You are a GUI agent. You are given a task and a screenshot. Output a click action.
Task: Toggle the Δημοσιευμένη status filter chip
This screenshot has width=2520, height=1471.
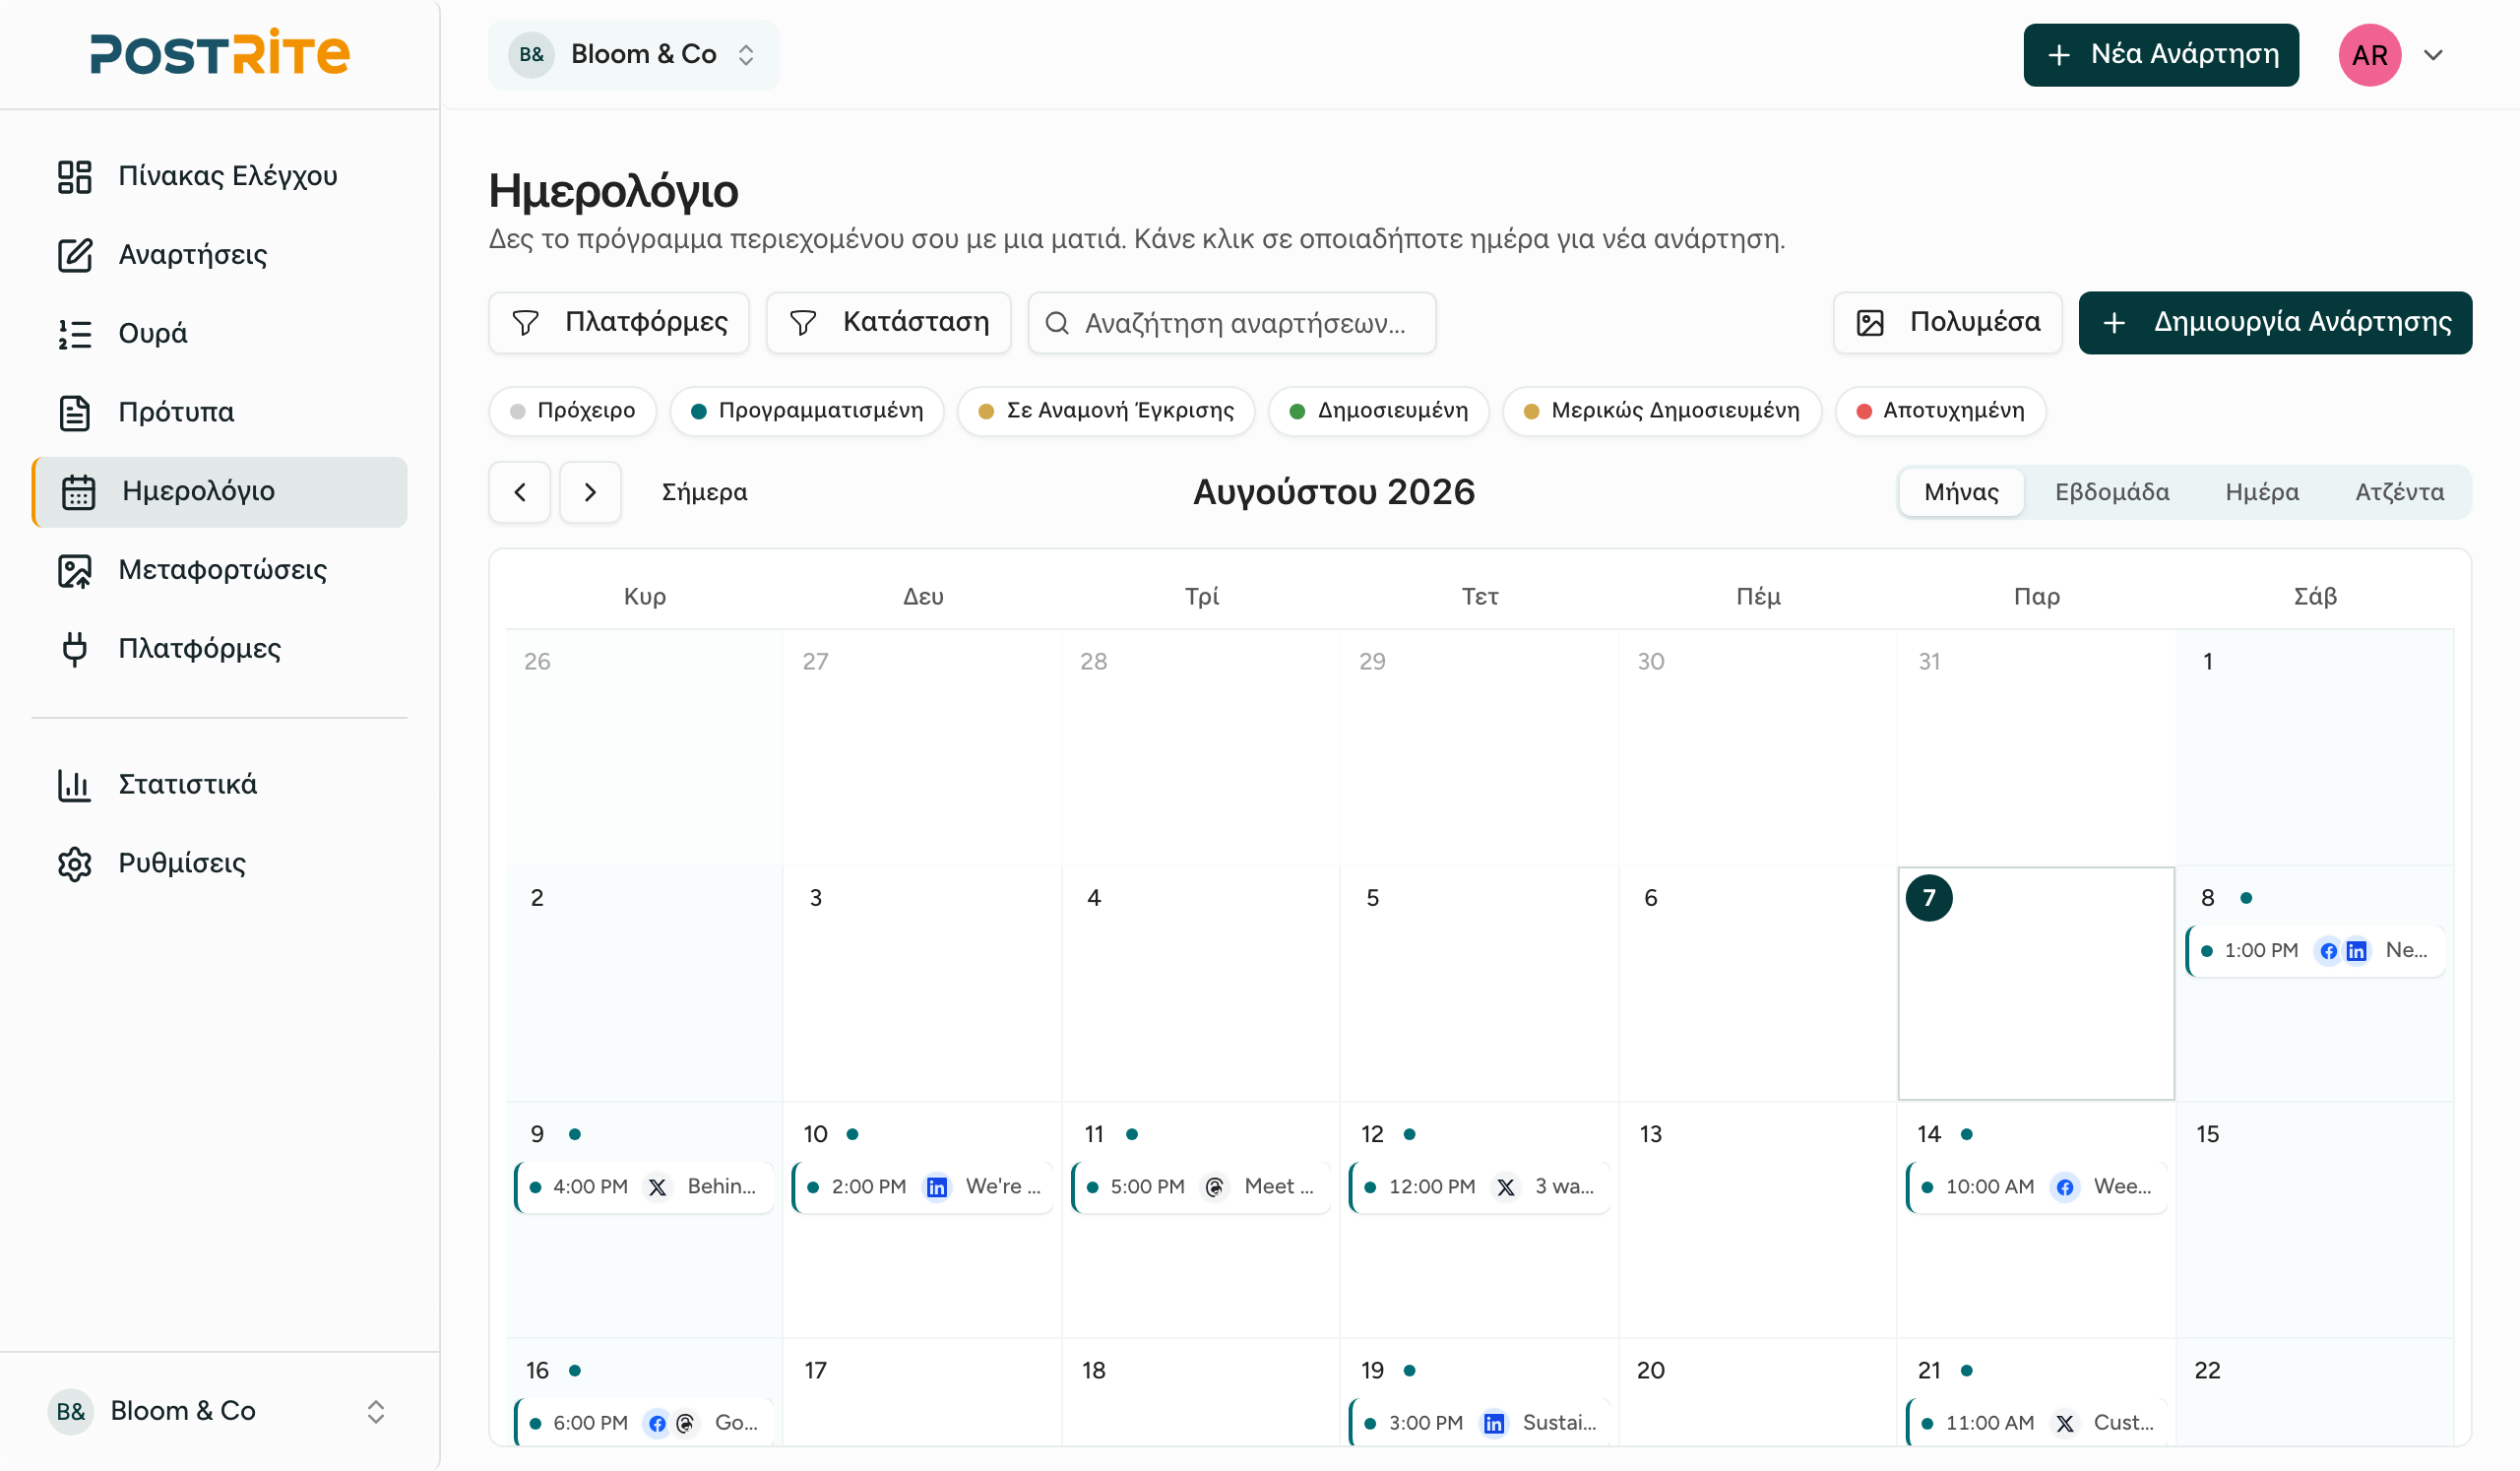point(1379,411)
